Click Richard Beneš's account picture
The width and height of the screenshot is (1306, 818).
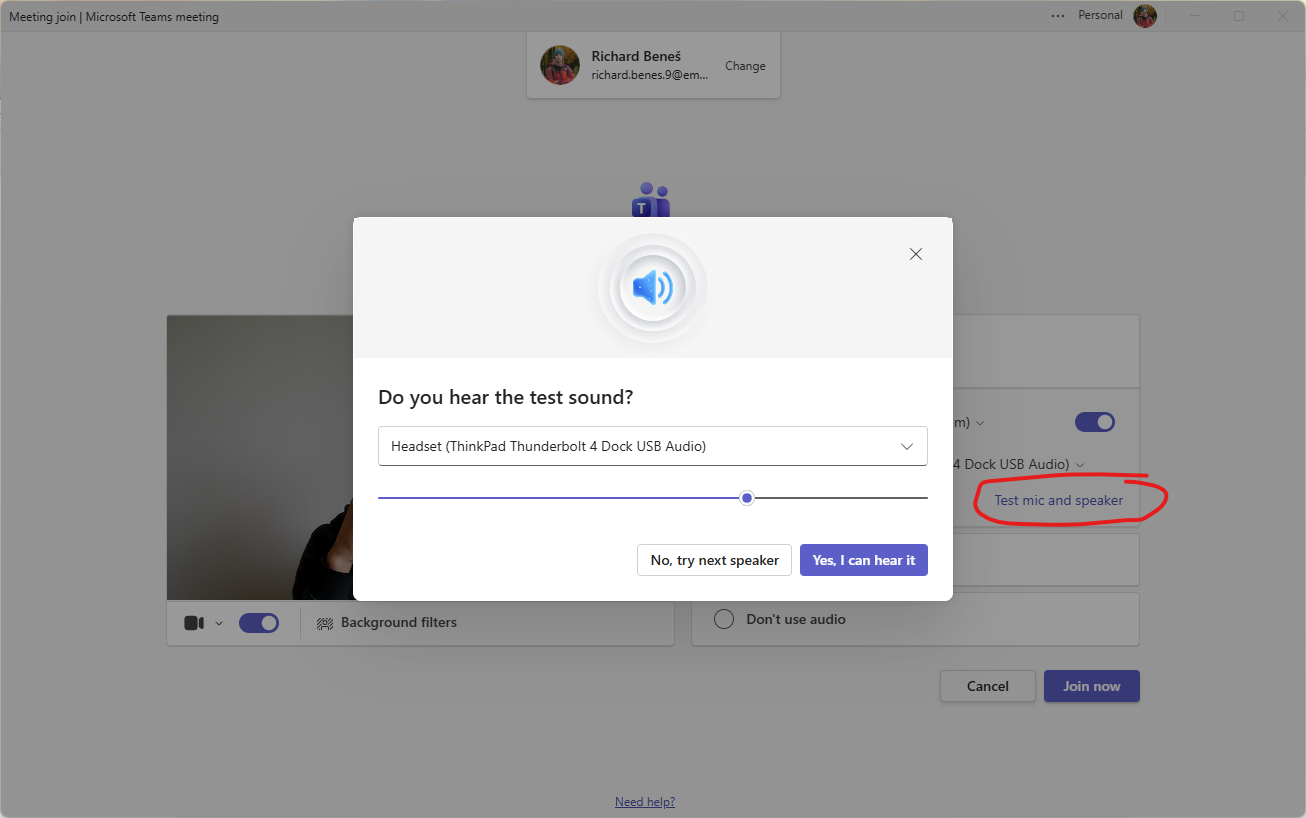click(x=560, y=65)
